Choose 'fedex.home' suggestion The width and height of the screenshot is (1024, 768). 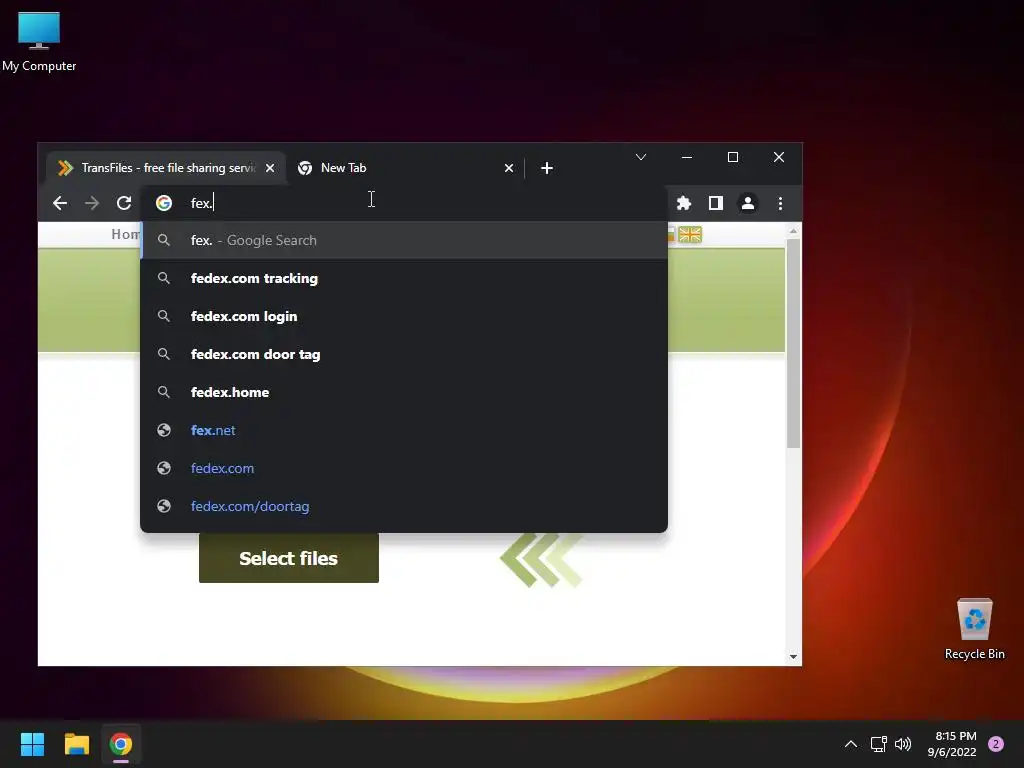coord(404,392)
